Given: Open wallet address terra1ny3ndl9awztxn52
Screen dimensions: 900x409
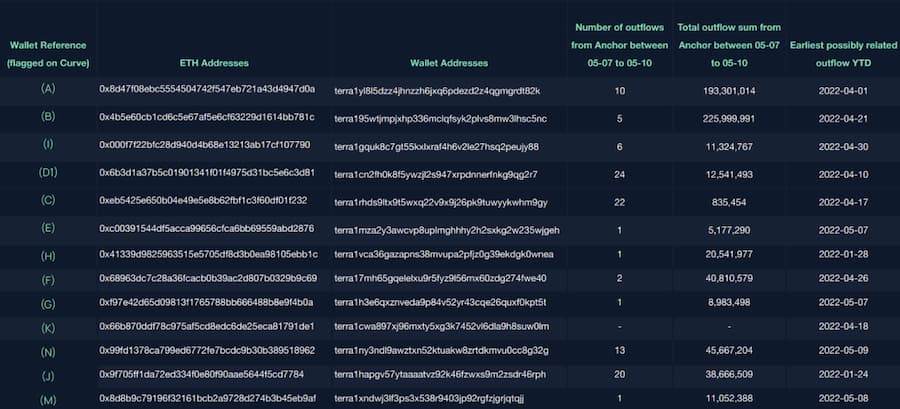Looking at the screenshot, I should coord(441,351).
